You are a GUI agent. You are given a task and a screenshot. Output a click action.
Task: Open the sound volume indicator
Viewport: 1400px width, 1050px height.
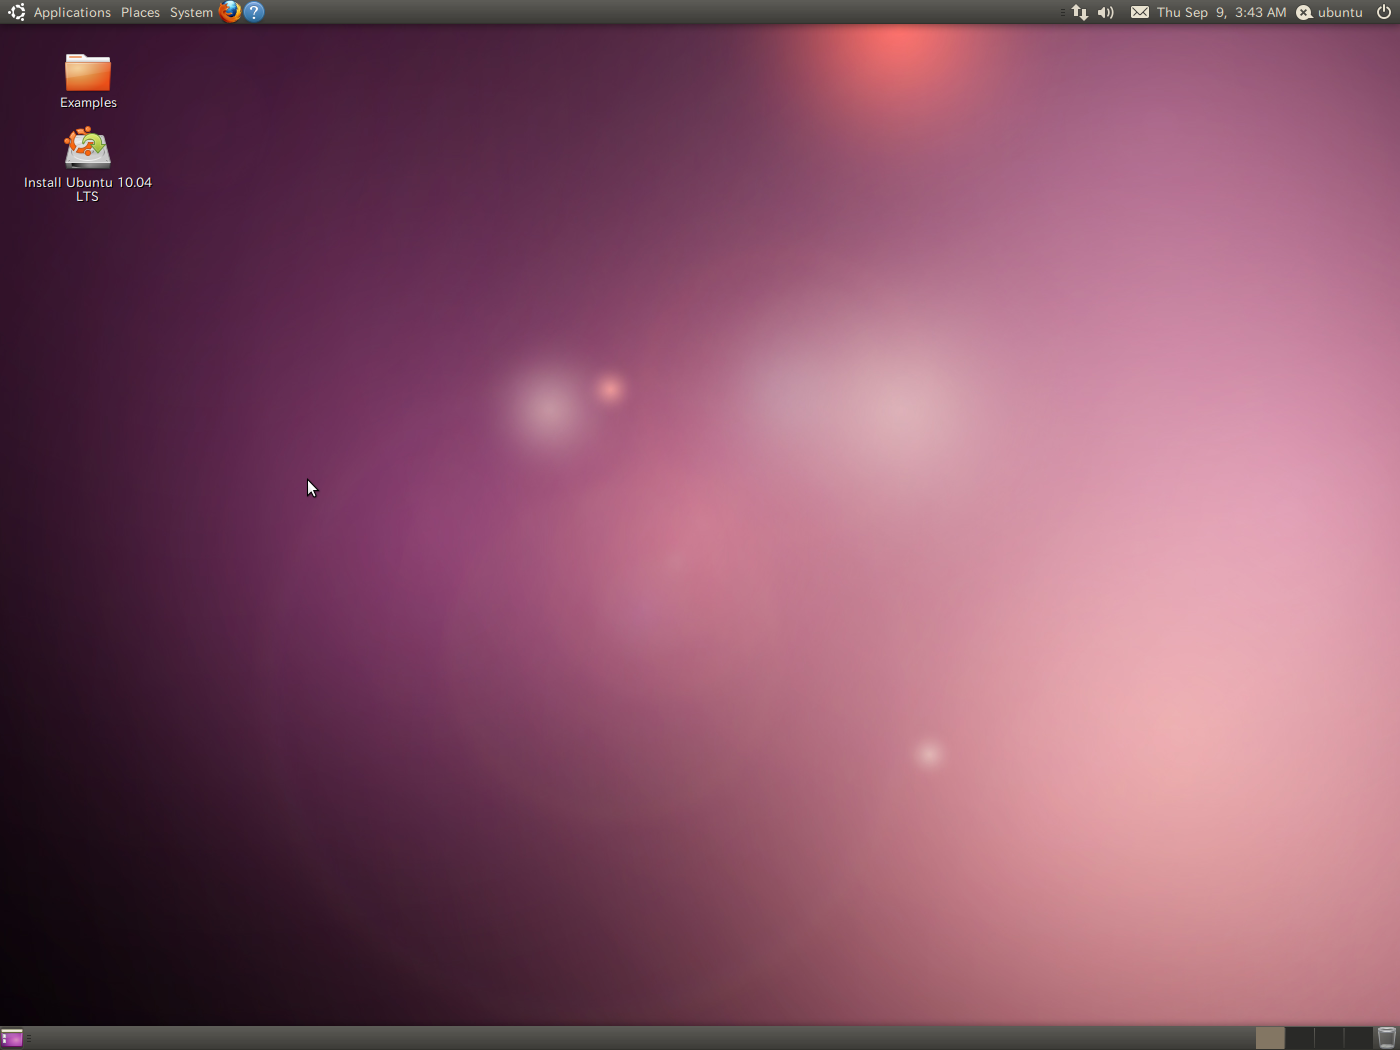[x=1106, y=12]
